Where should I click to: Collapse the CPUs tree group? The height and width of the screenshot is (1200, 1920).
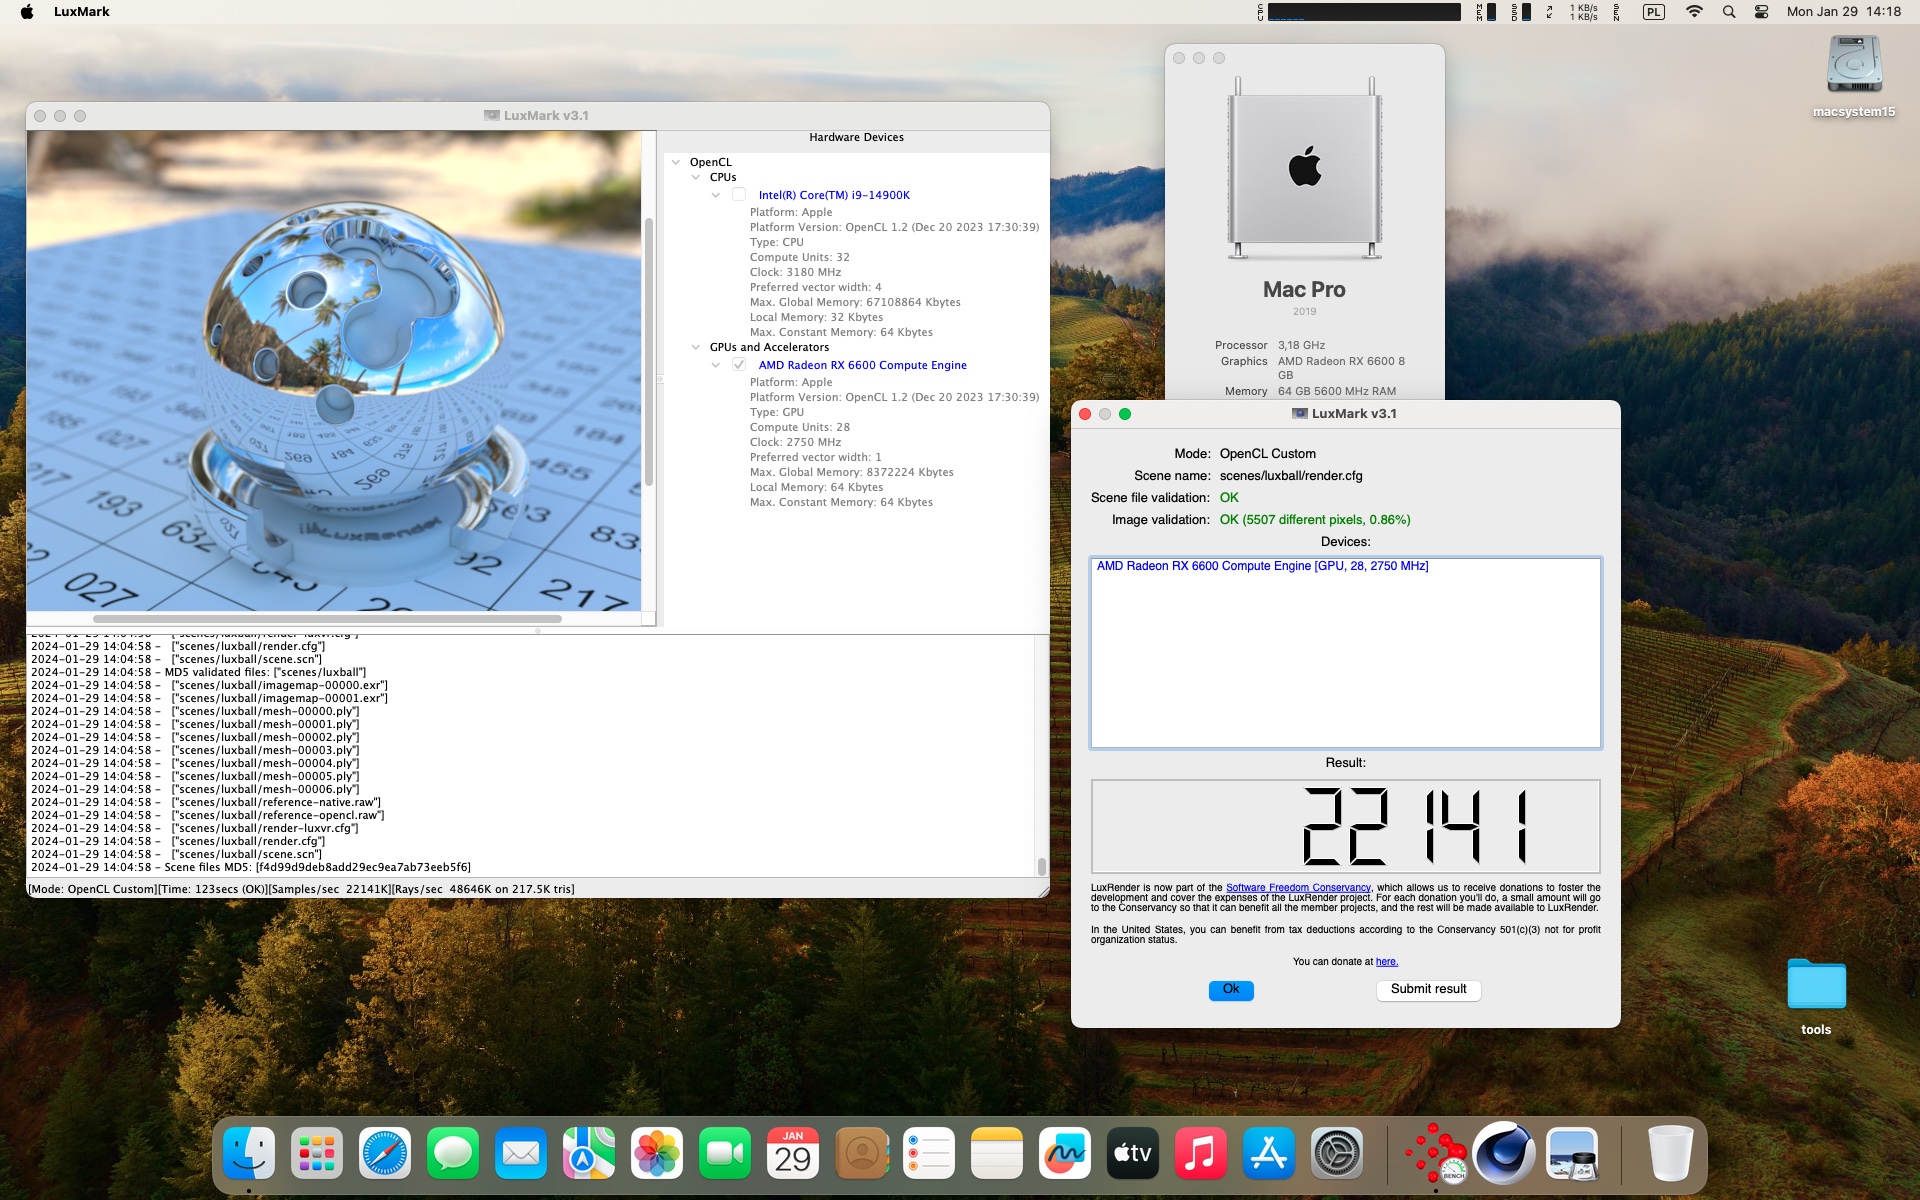point(696,177)
